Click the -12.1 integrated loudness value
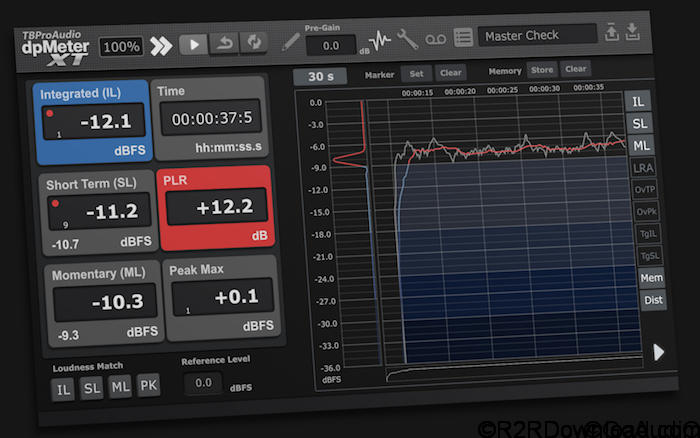The image size is (700, 438). pos(106,121)
